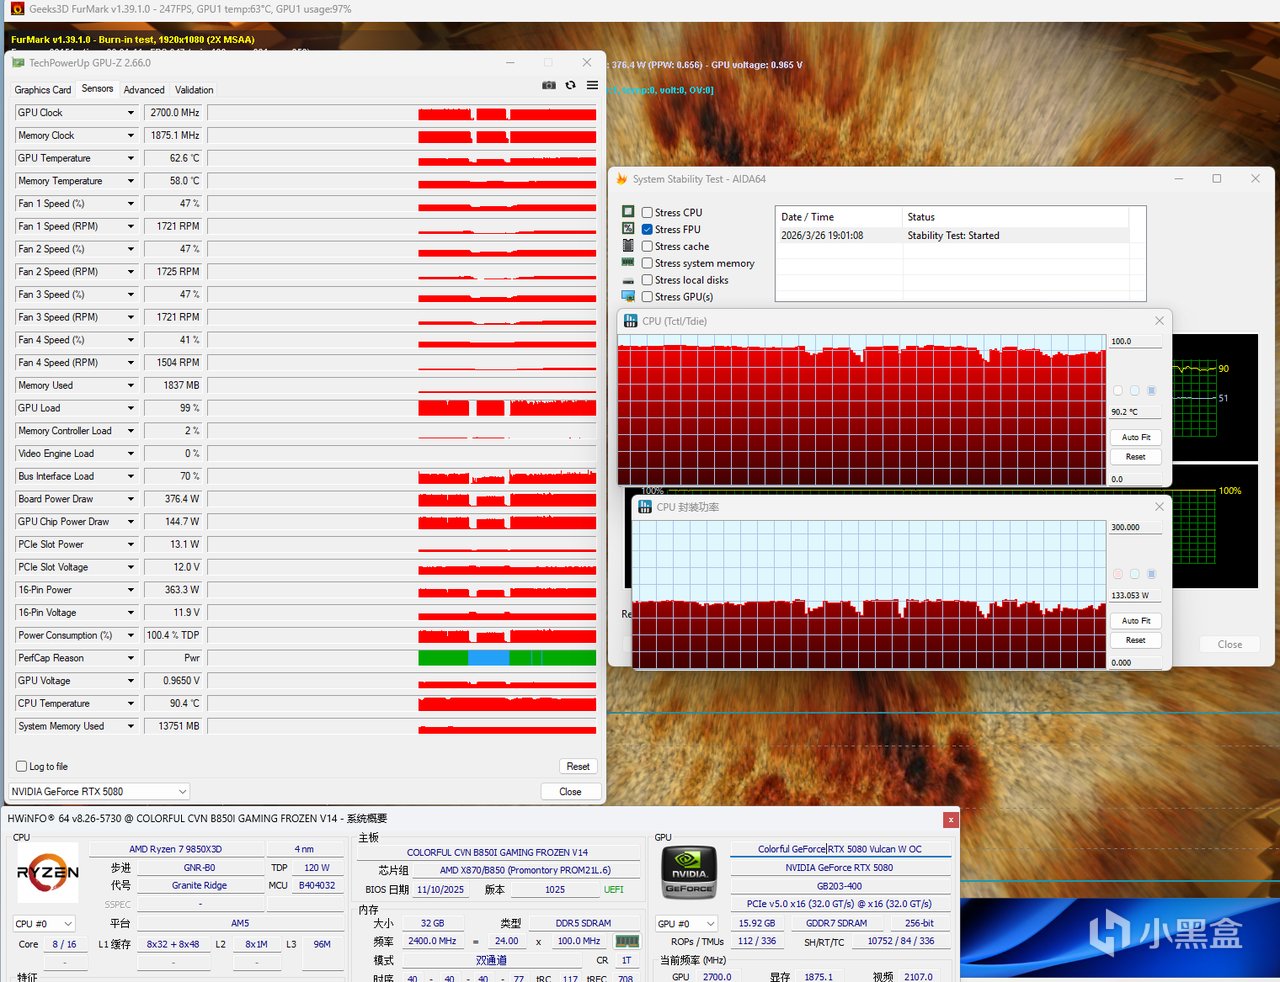Open the GPU Clock sensor dropdown

130,113
